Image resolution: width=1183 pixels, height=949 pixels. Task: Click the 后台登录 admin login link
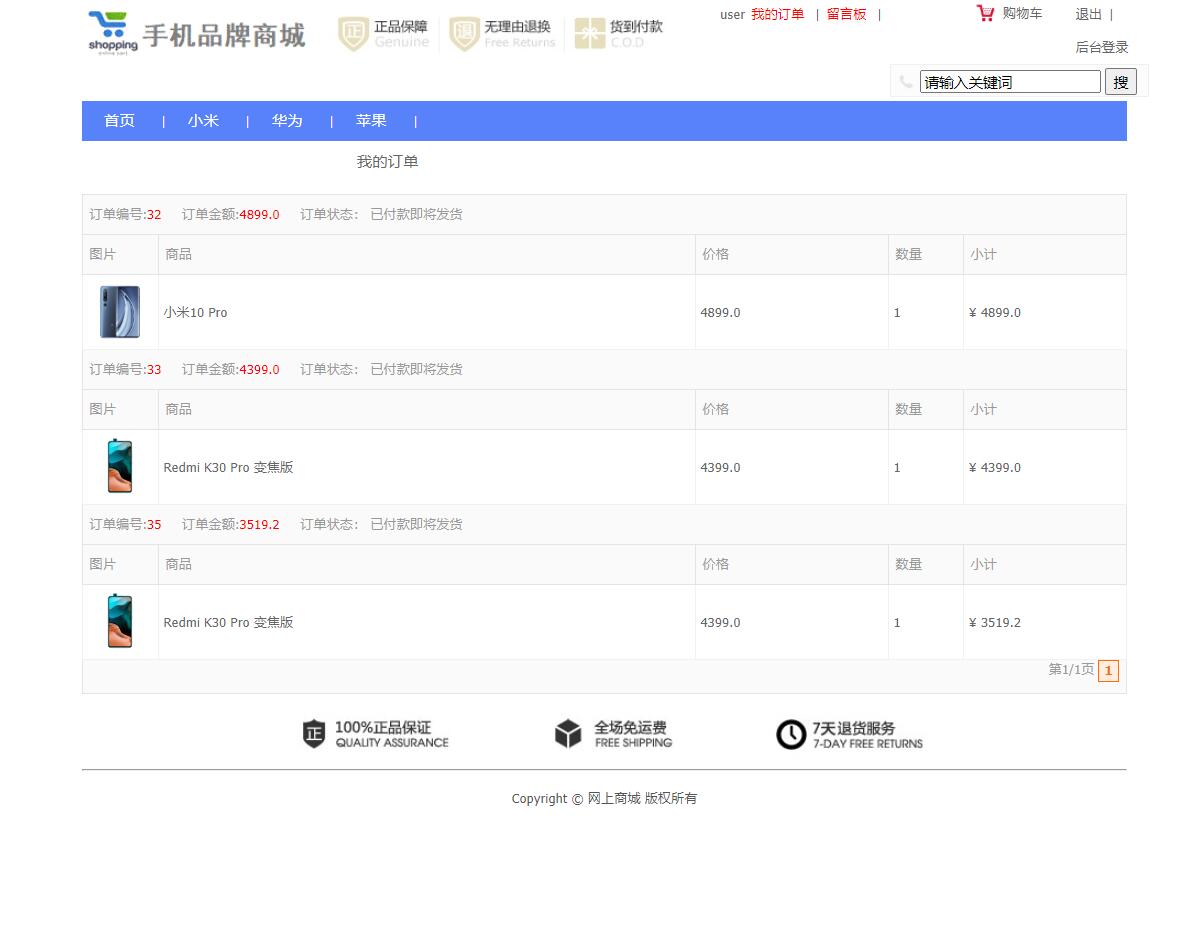pos(1102,46)
